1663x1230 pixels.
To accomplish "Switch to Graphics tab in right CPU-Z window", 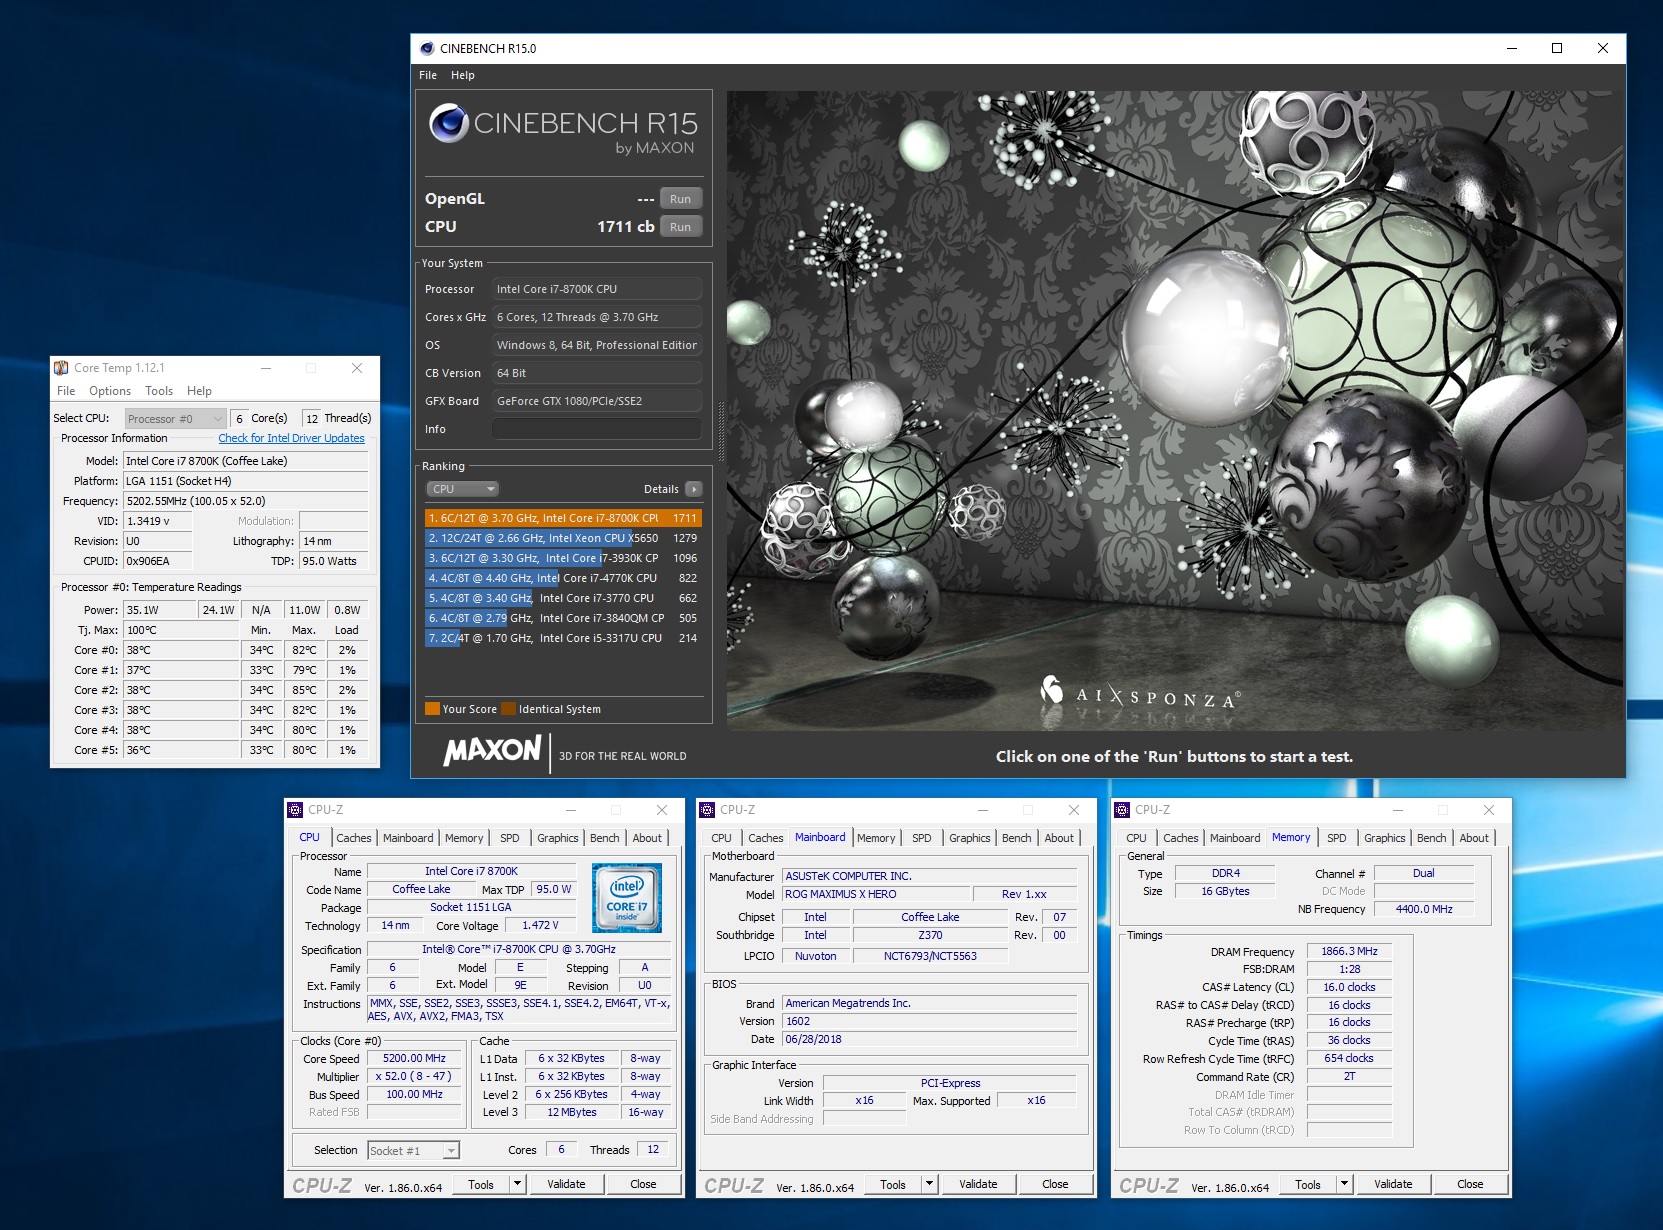I will pyautogui.click(x=1384, y=838).
